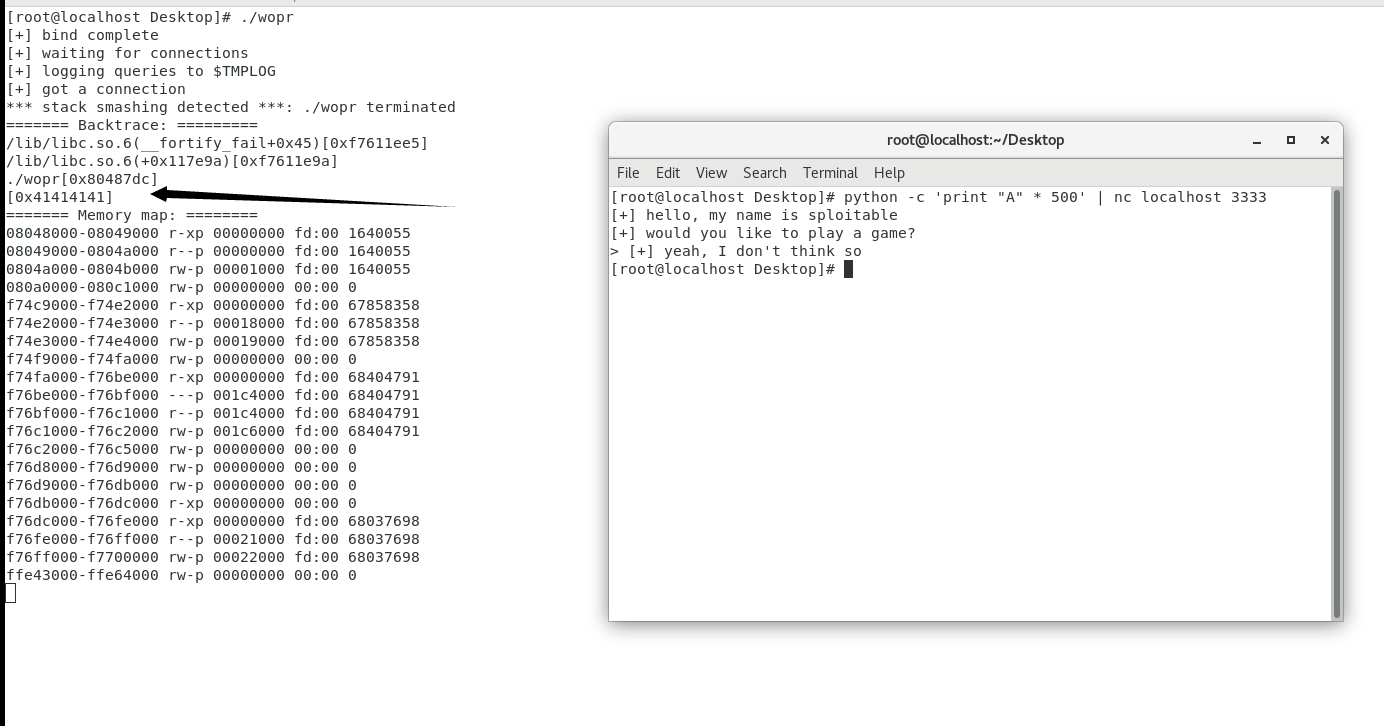This screenshot has width=1384, height=726.
Task: Close the root@localhost terminal window
Action: (1325, 140)
